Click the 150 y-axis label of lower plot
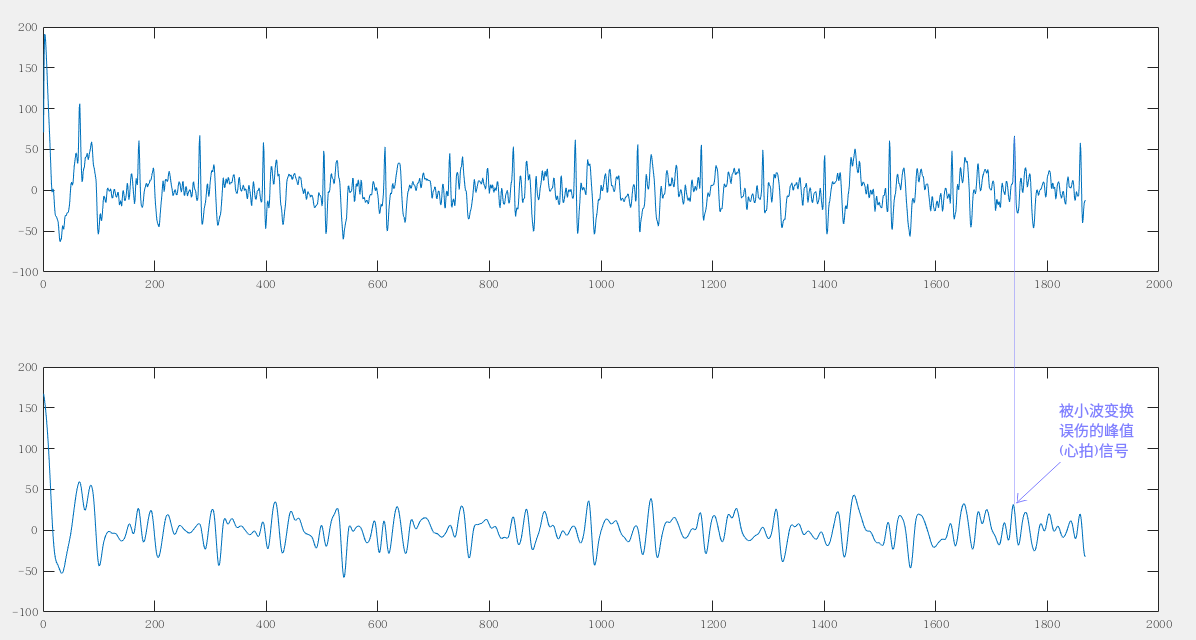1196x640 pixels. 27,408
